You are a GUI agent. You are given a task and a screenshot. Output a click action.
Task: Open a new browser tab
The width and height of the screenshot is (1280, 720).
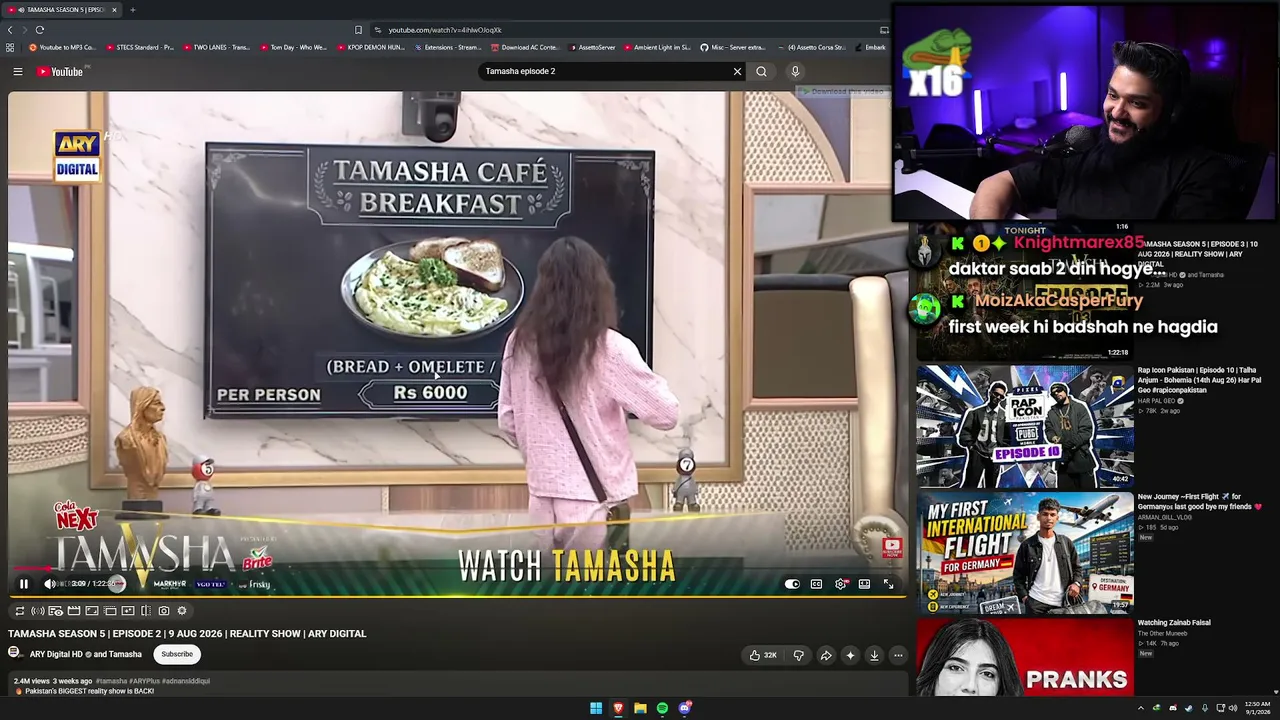pyautogui.click(x=132, y=10)
